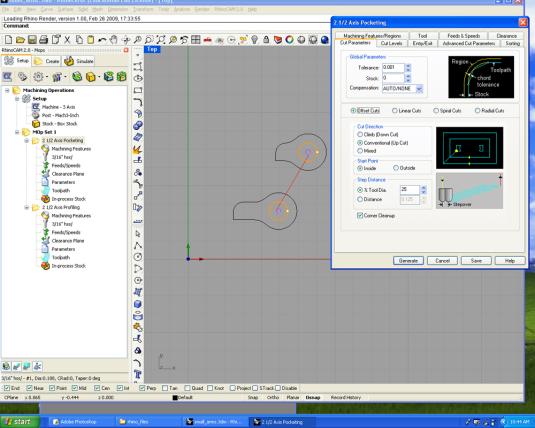Click the Save button in the Pocketing dialog
This screenshot has width=535, height=428.
[x=476, y=261]
